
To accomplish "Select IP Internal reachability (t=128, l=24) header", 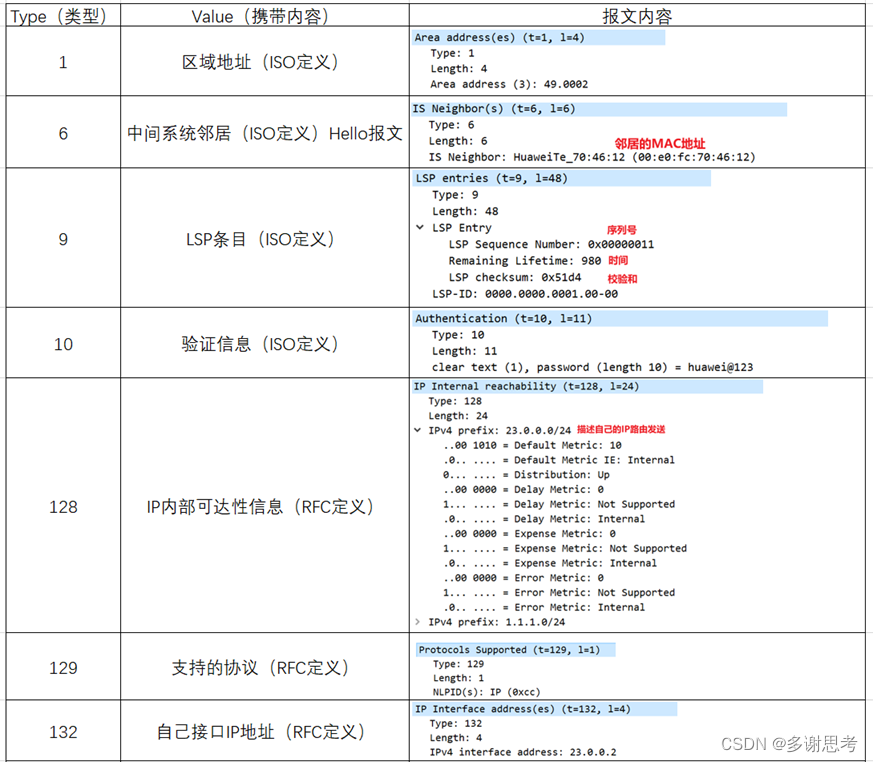I will 587,386.
